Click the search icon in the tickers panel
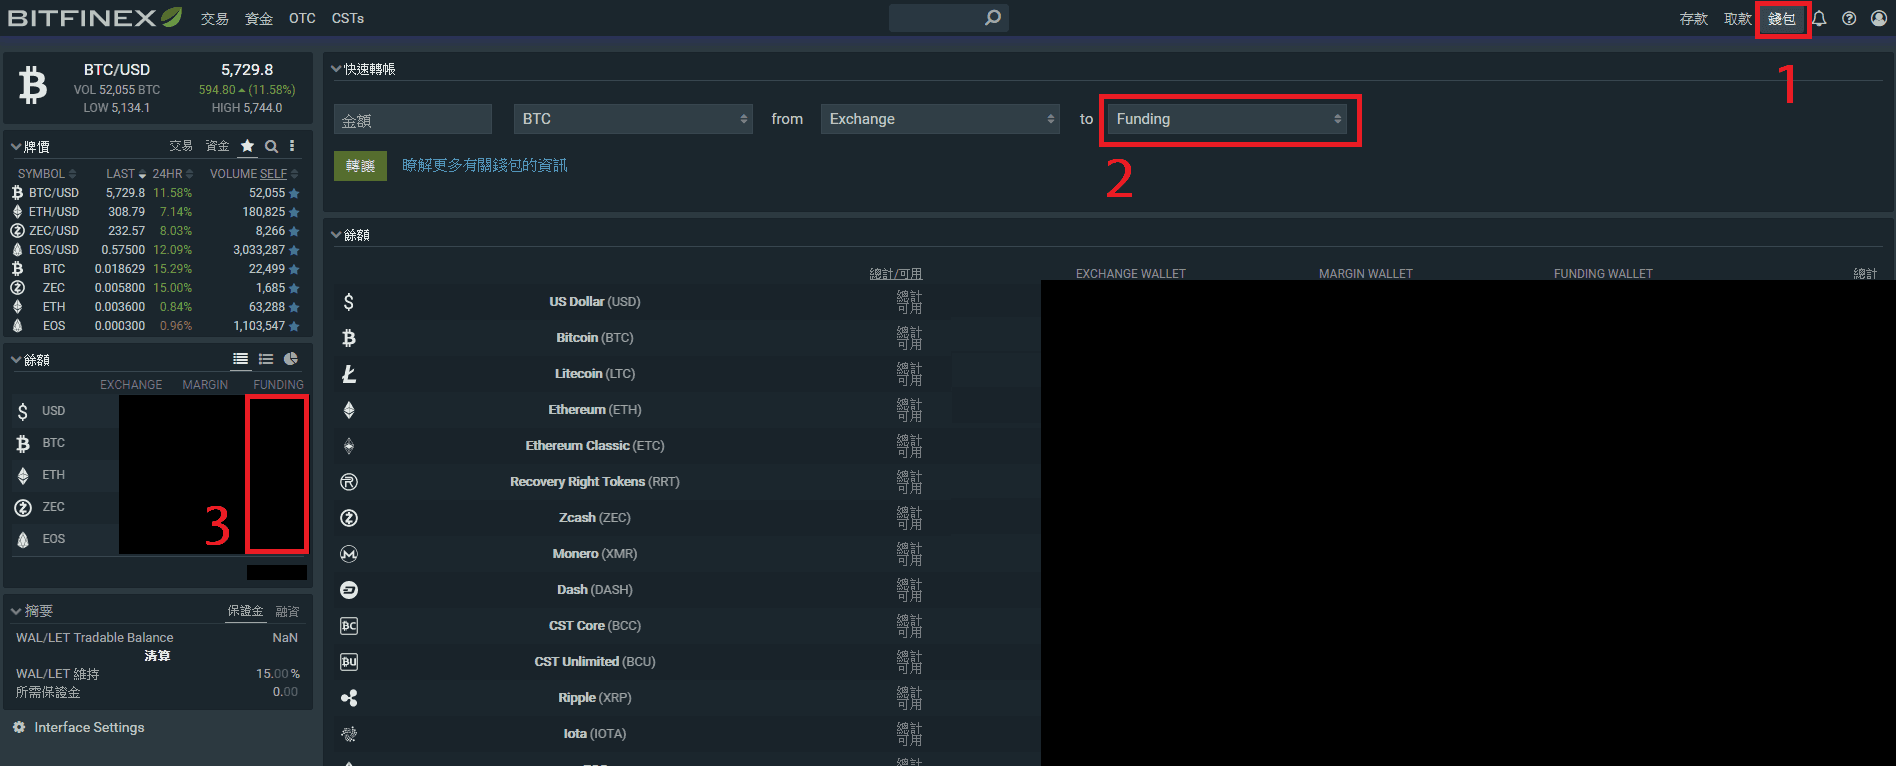This screenshot has width=1896, height=766. (x=271, y=147)
